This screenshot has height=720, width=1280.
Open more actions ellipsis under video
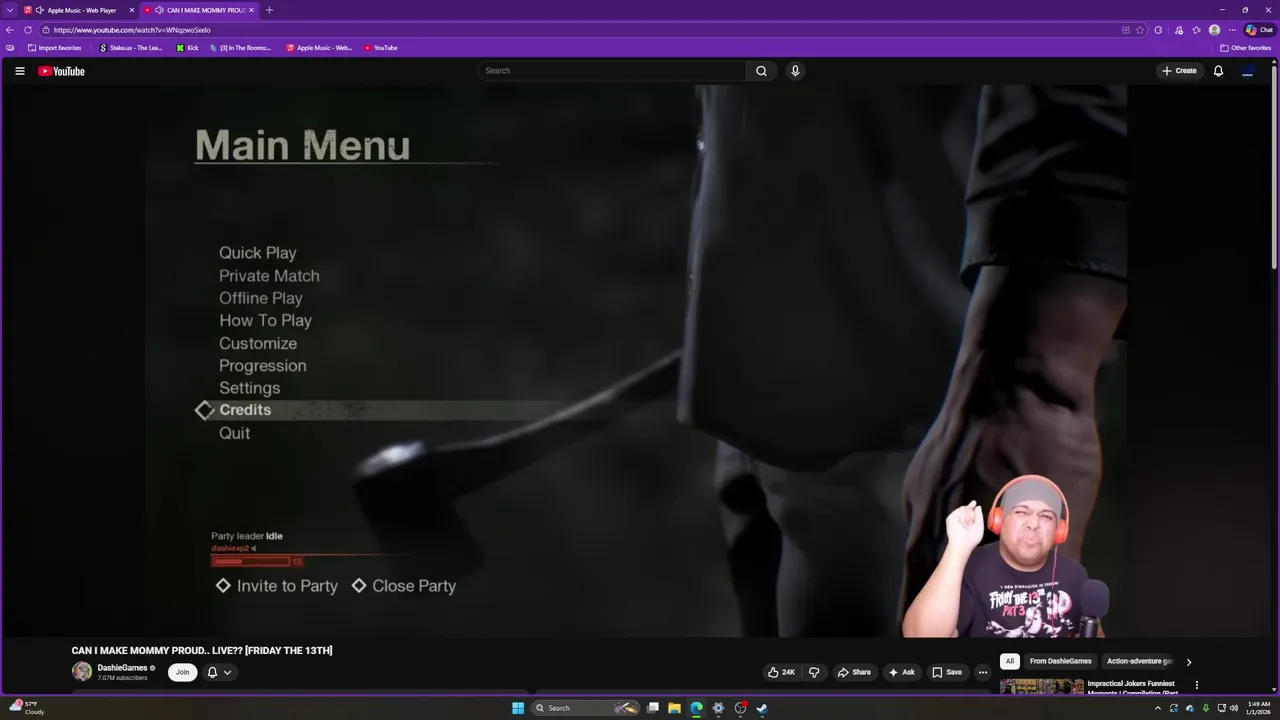983,672
